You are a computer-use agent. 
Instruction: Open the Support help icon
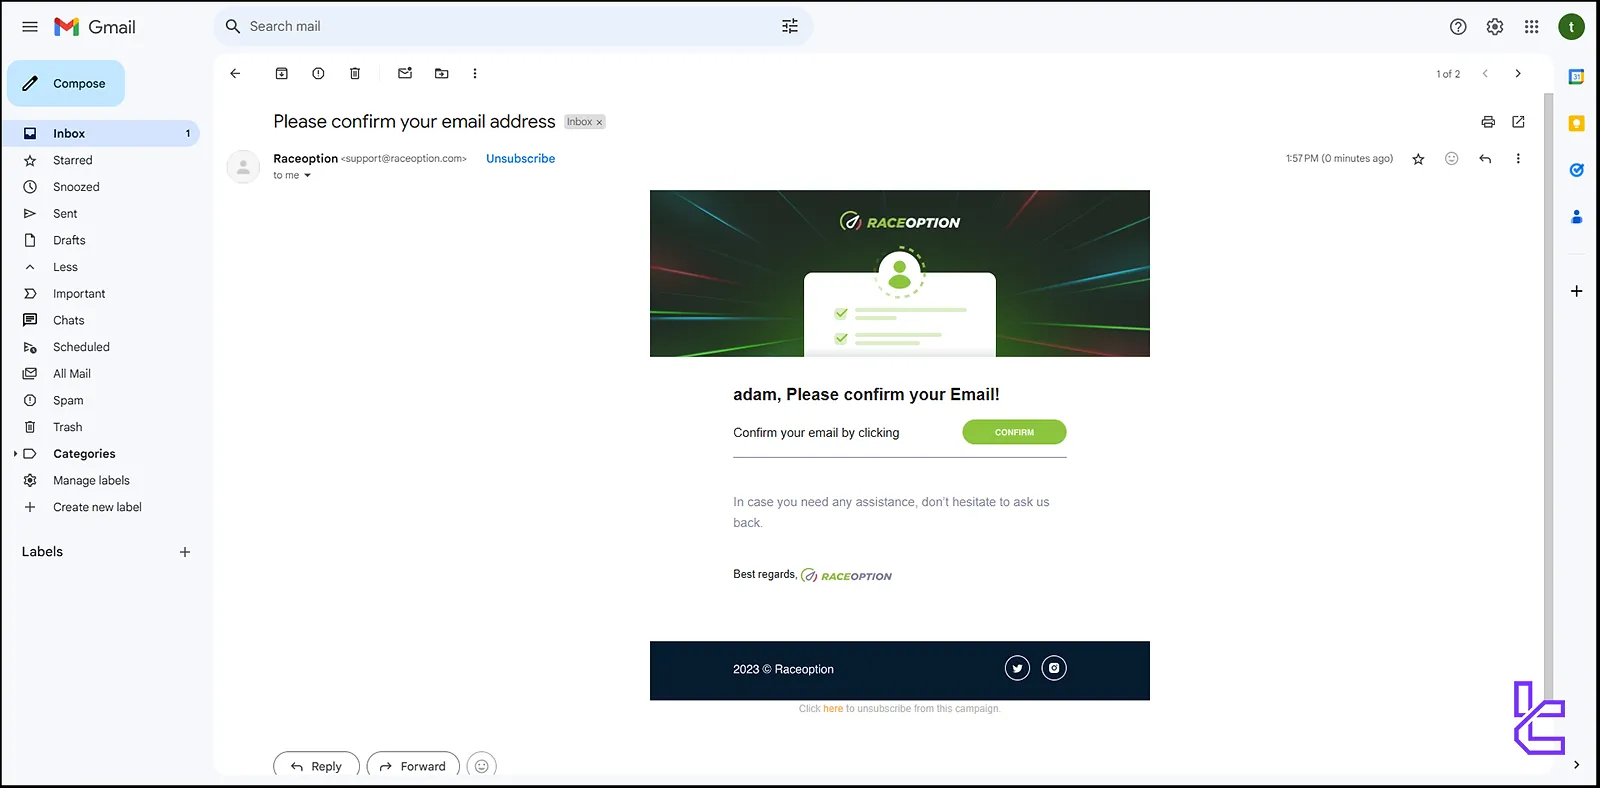(x=1458, y=27)
